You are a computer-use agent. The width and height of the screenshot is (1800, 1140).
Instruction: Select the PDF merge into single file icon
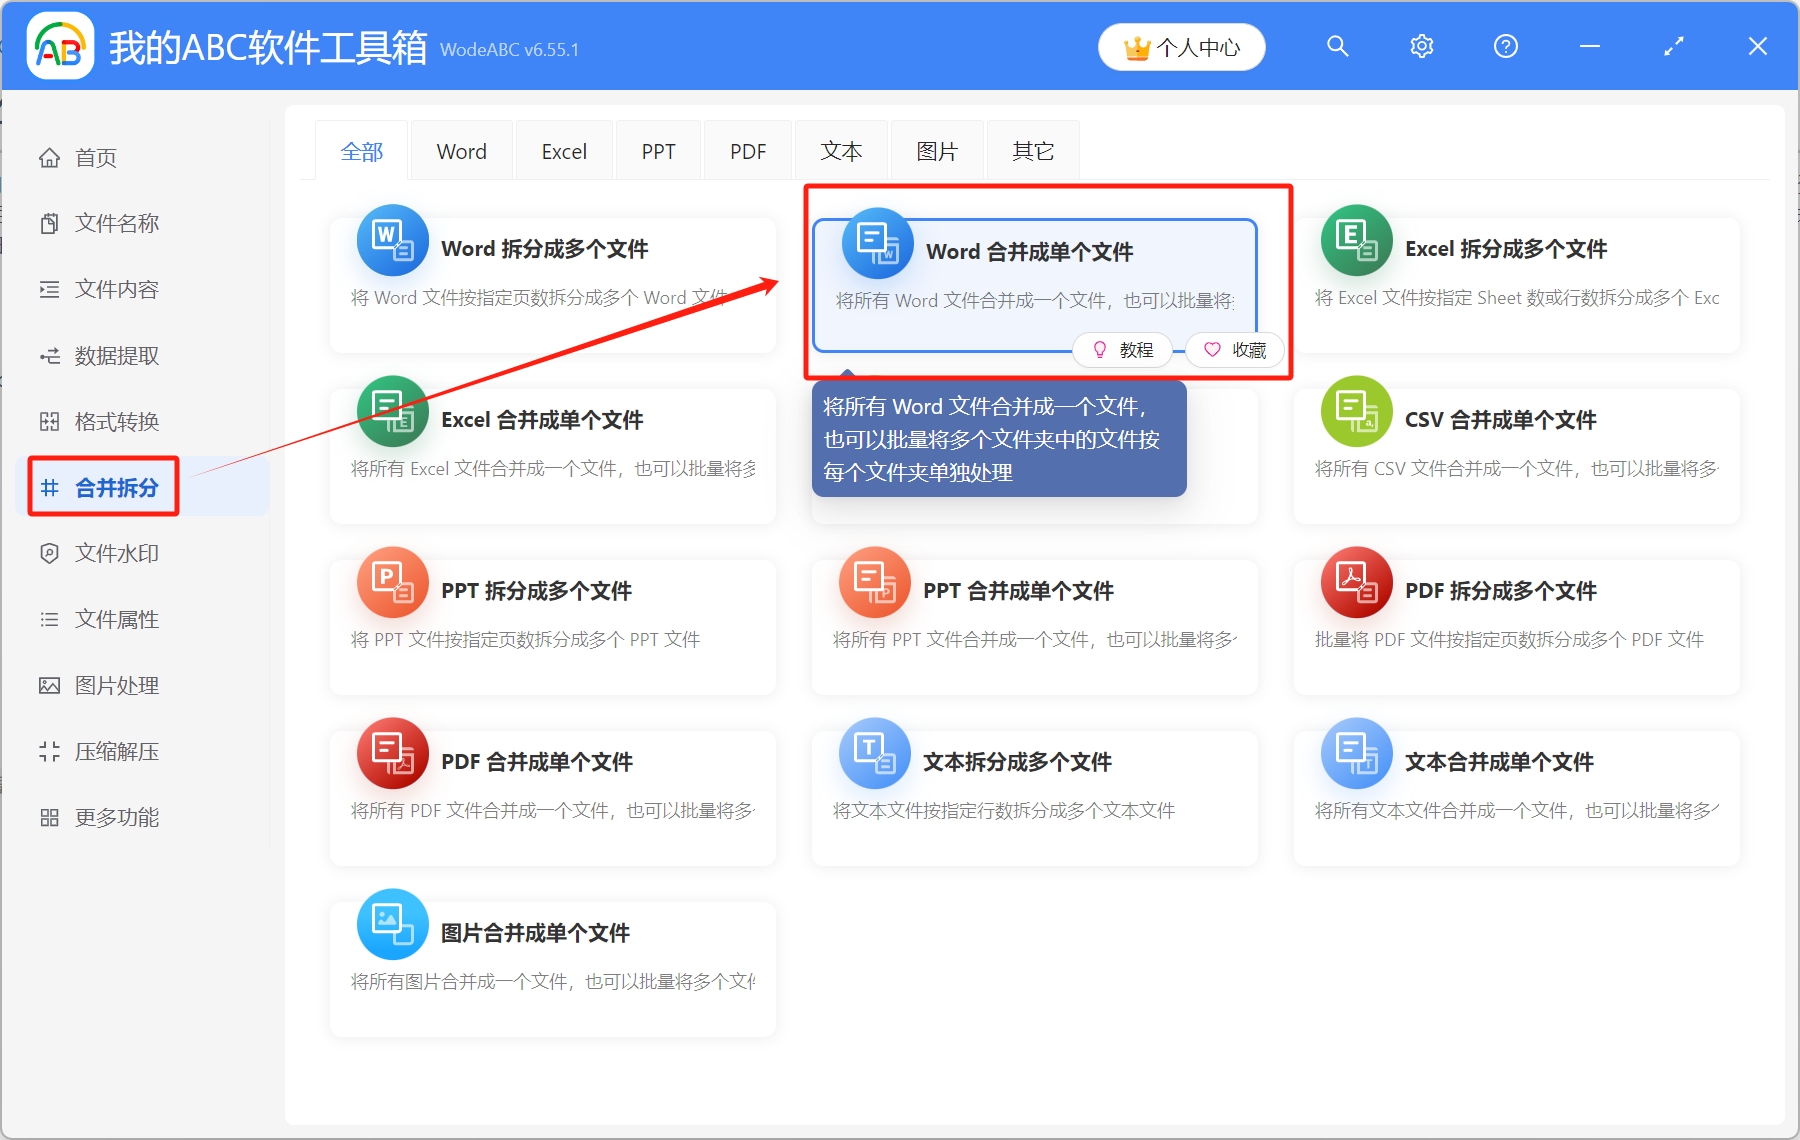(x=392, y=754)
